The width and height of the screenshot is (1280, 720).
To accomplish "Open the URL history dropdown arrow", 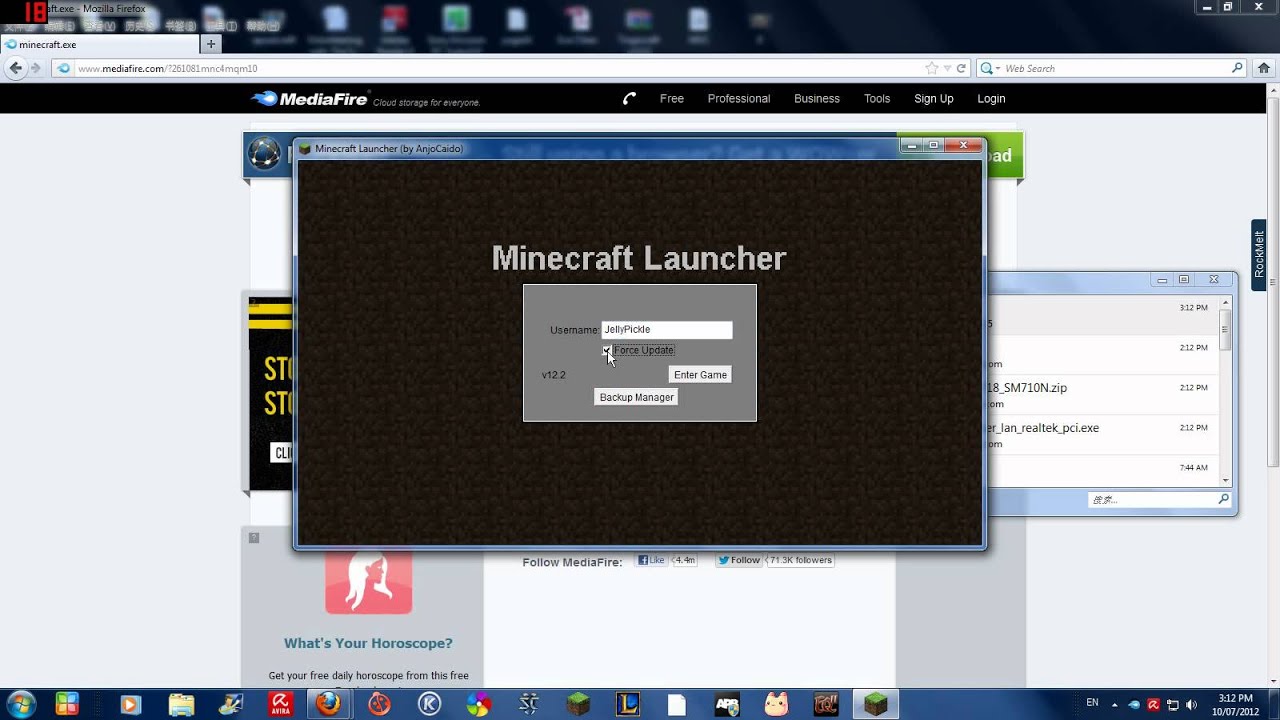I will [948, 68].
